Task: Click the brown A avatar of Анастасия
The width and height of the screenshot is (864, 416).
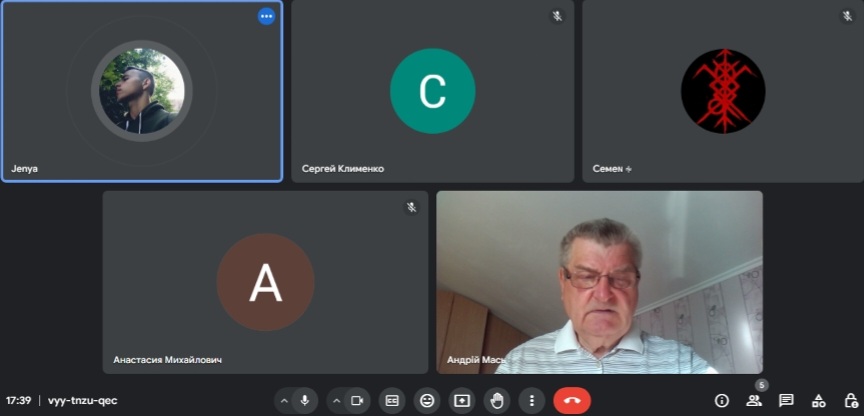Action: click(266, 282)
